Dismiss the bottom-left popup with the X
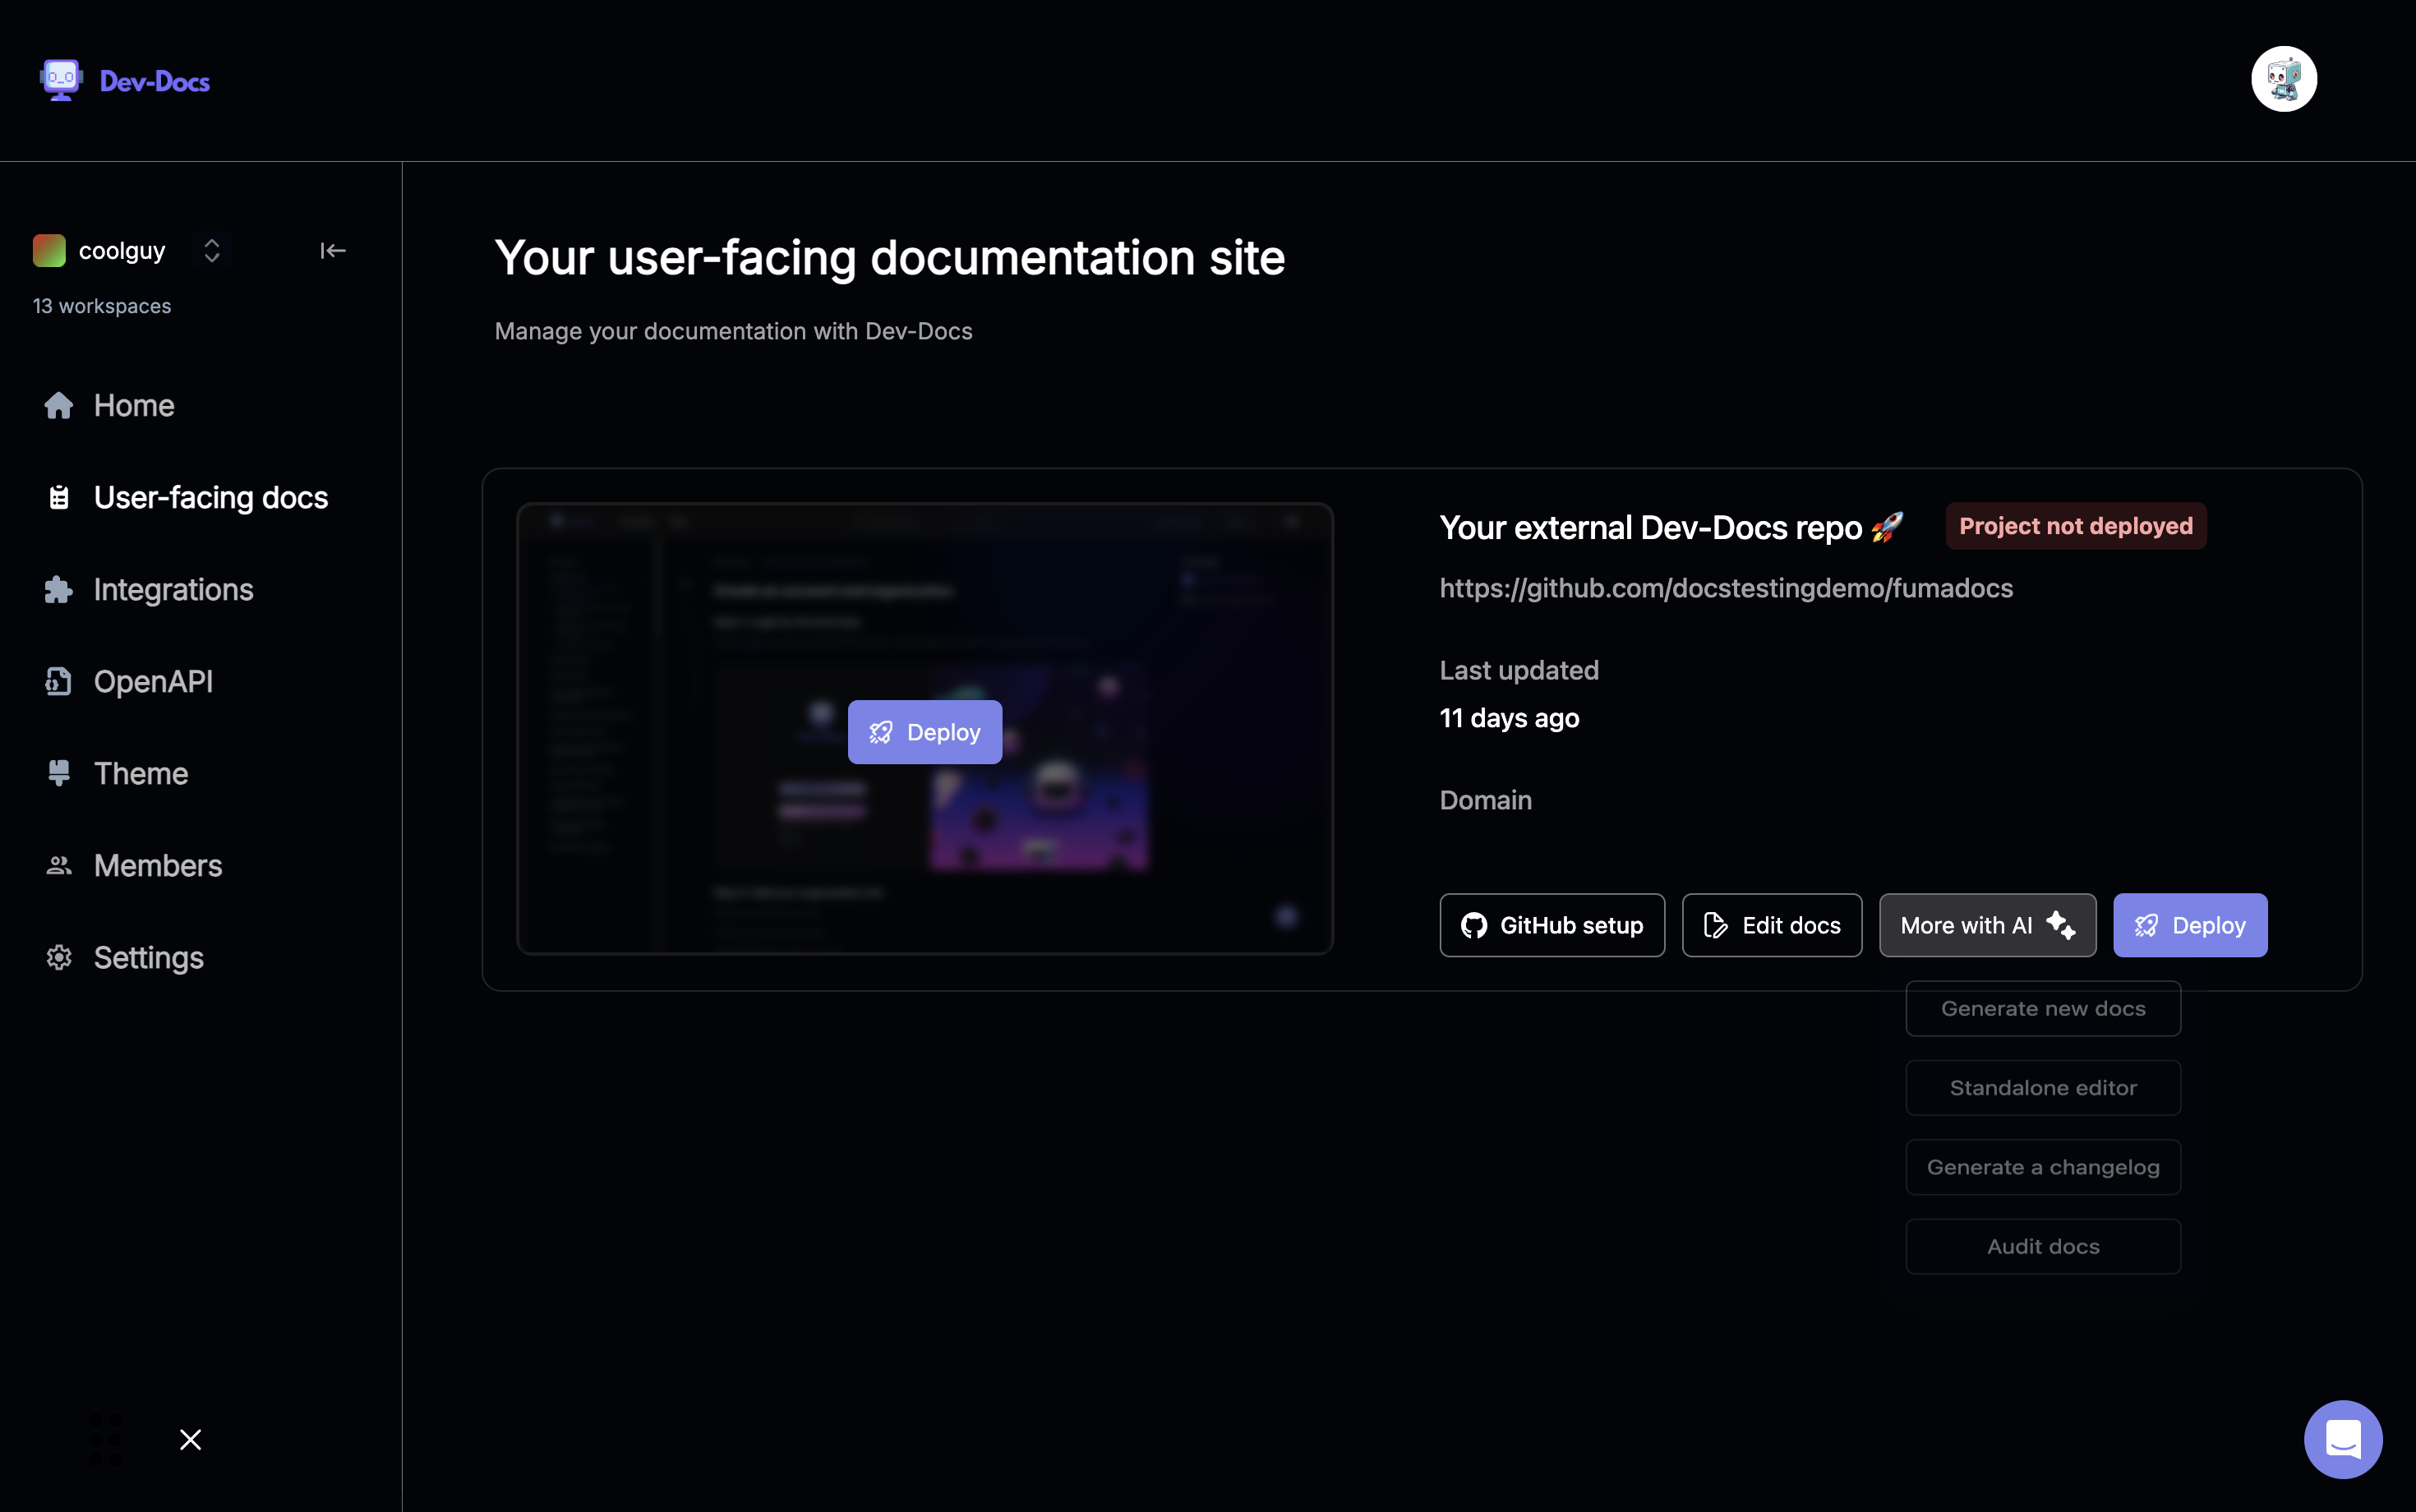Image resolution: width=2416 pixels, height=1512 pixels. point(190,1440)
